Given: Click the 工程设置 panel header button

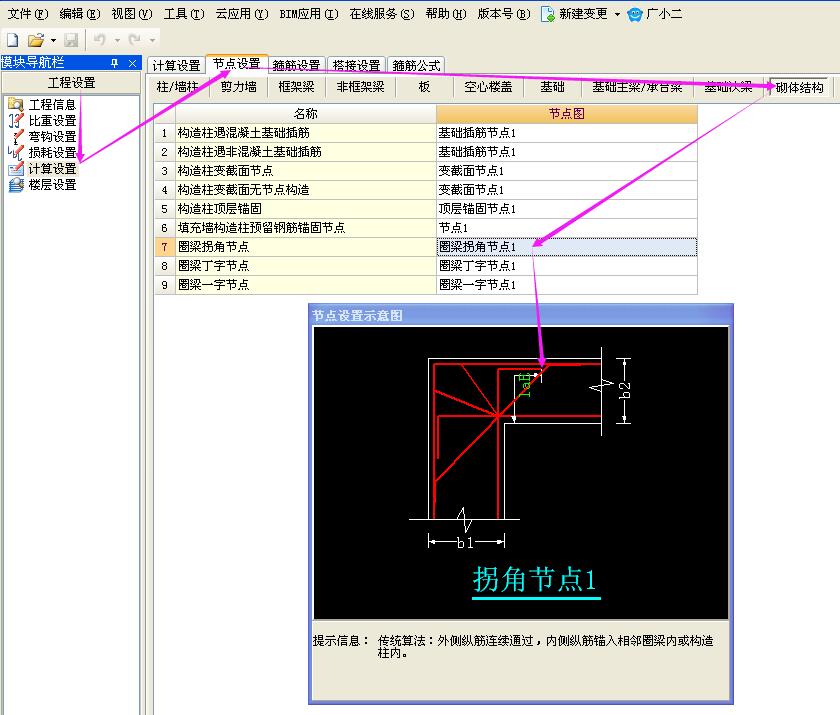Looking at the screenshot, I should click(x=71, y=83).
